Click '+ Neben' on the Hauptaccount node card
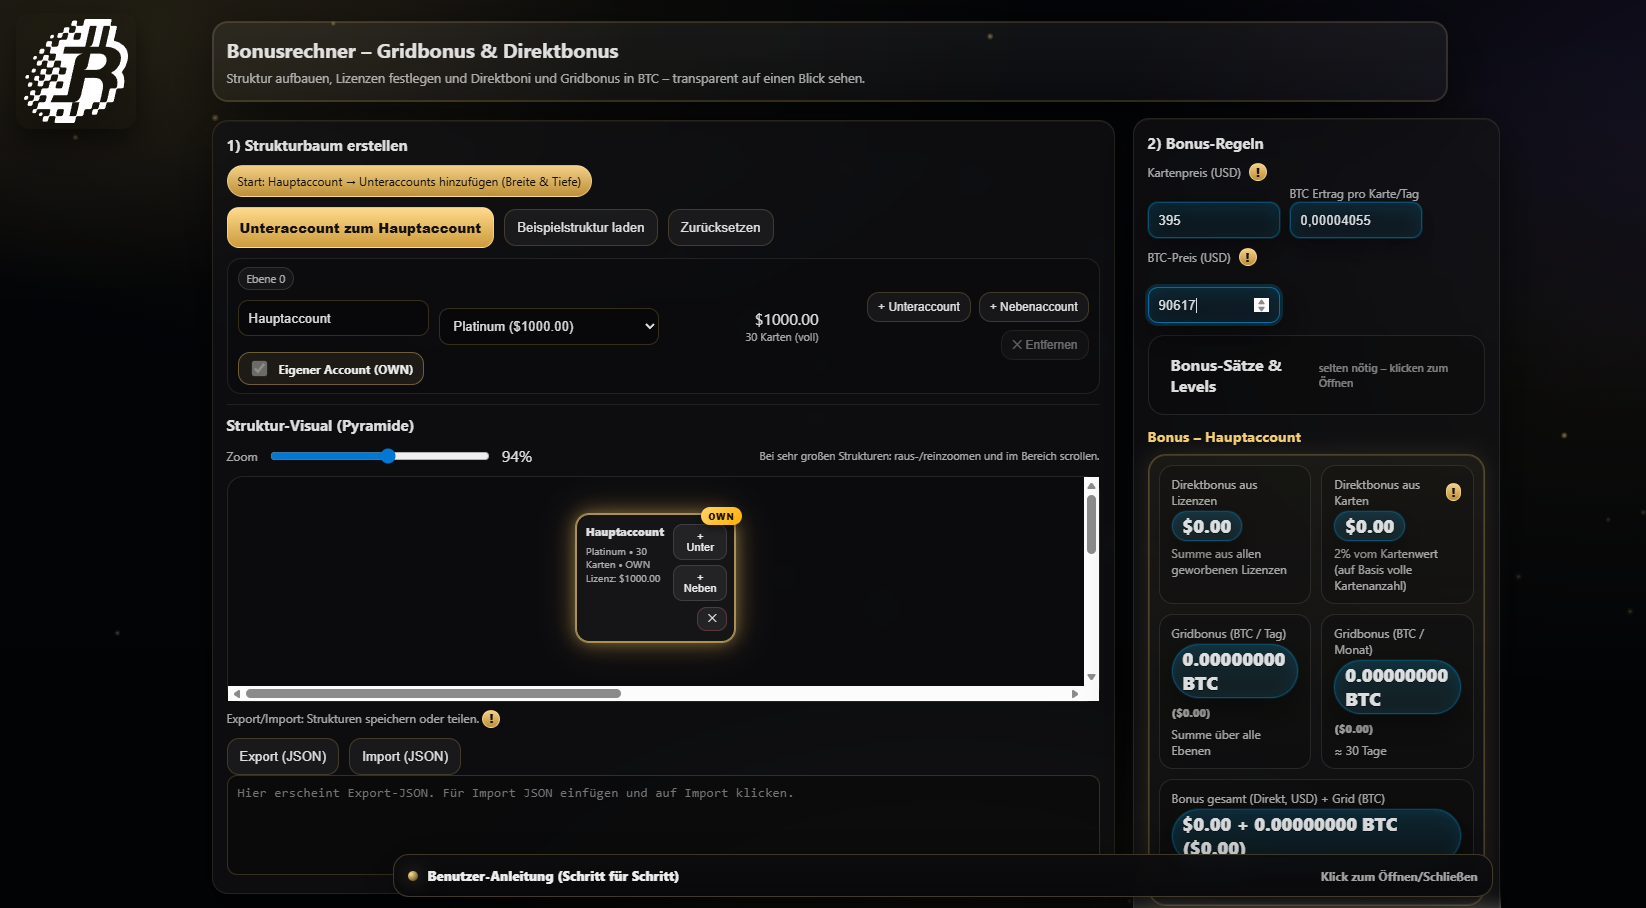The width and height of the screenshot is (1646, 908). click(700, 583)
